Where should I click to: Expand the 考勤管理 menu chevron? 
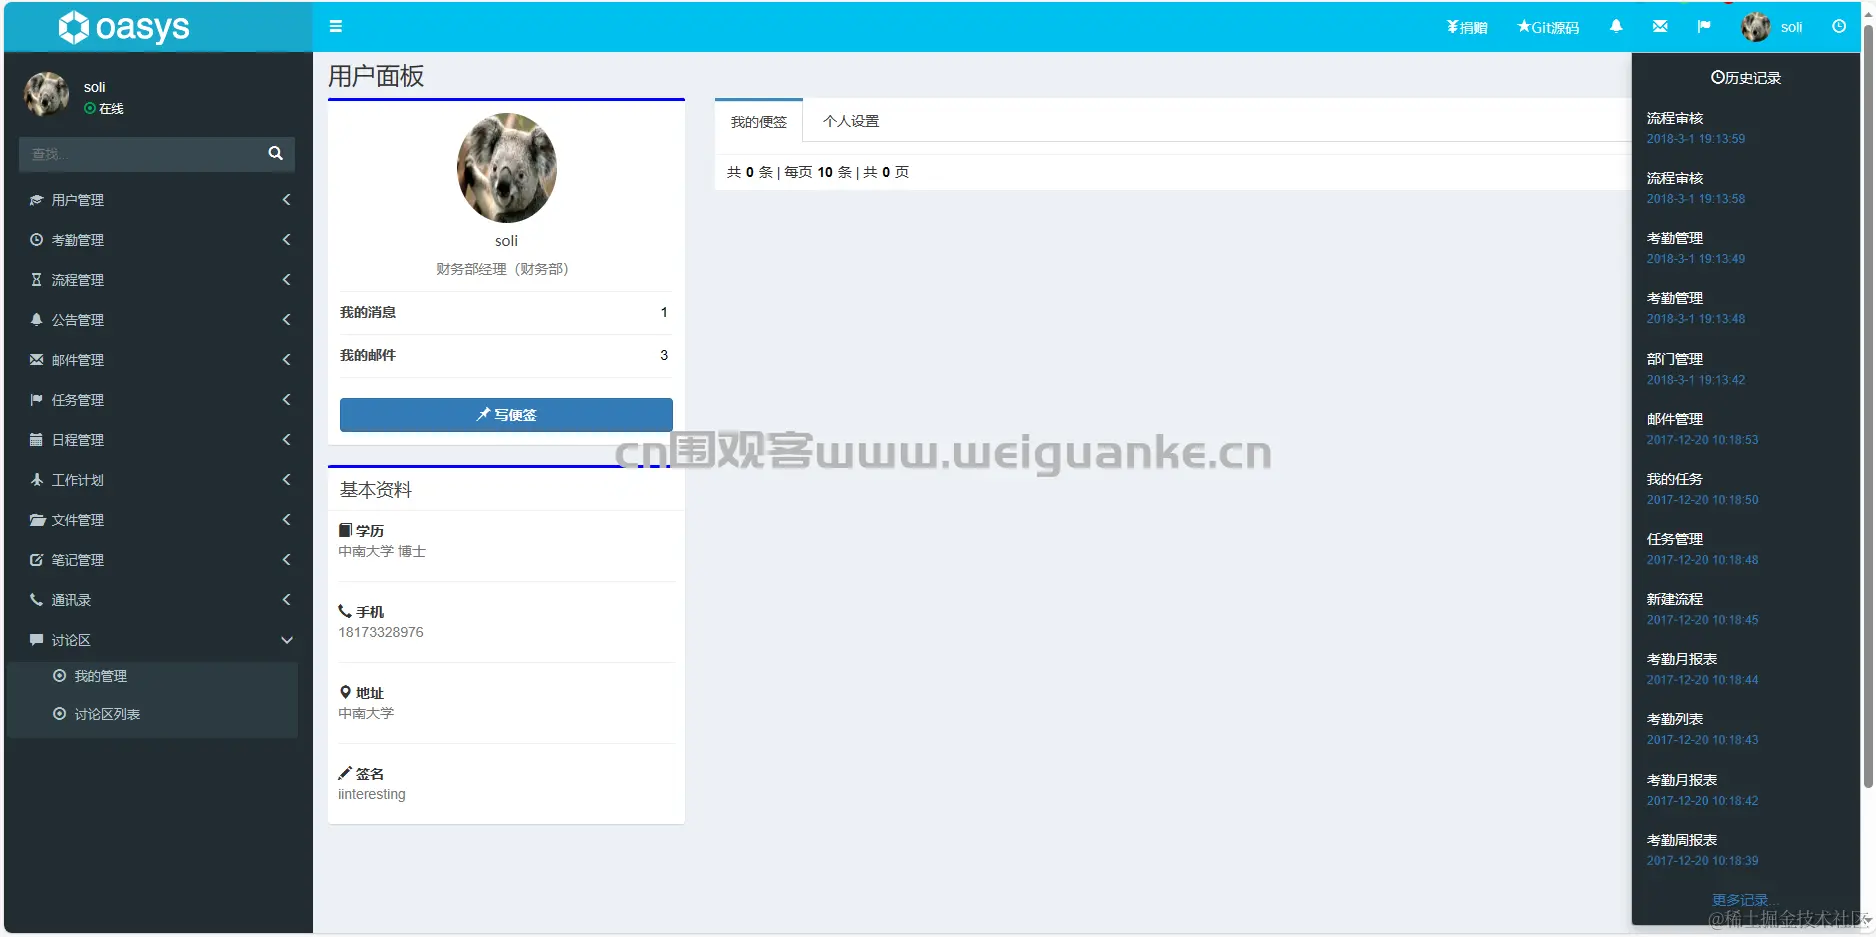287,240
